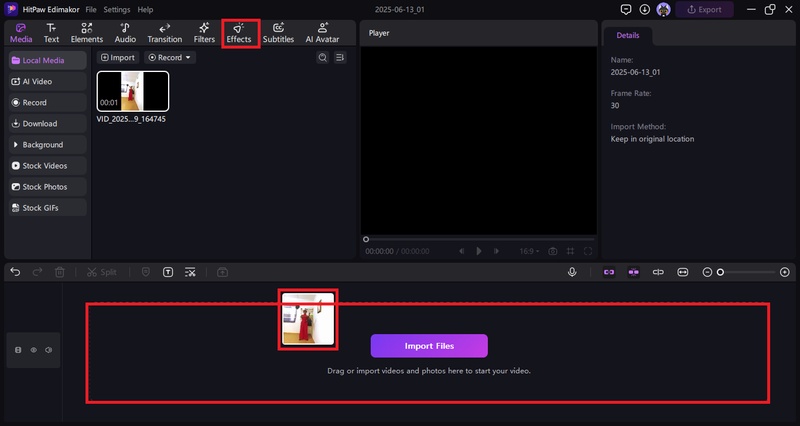Click the crop icon in player
This screenshot has height=426, width=800.
coord(570,251)
